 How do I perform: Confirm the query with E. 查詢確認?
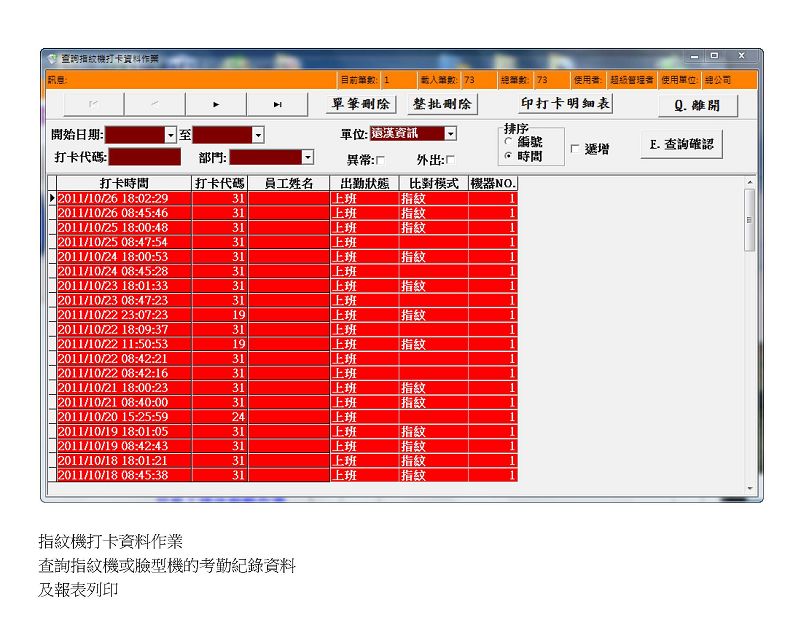(x=681, y=144)
